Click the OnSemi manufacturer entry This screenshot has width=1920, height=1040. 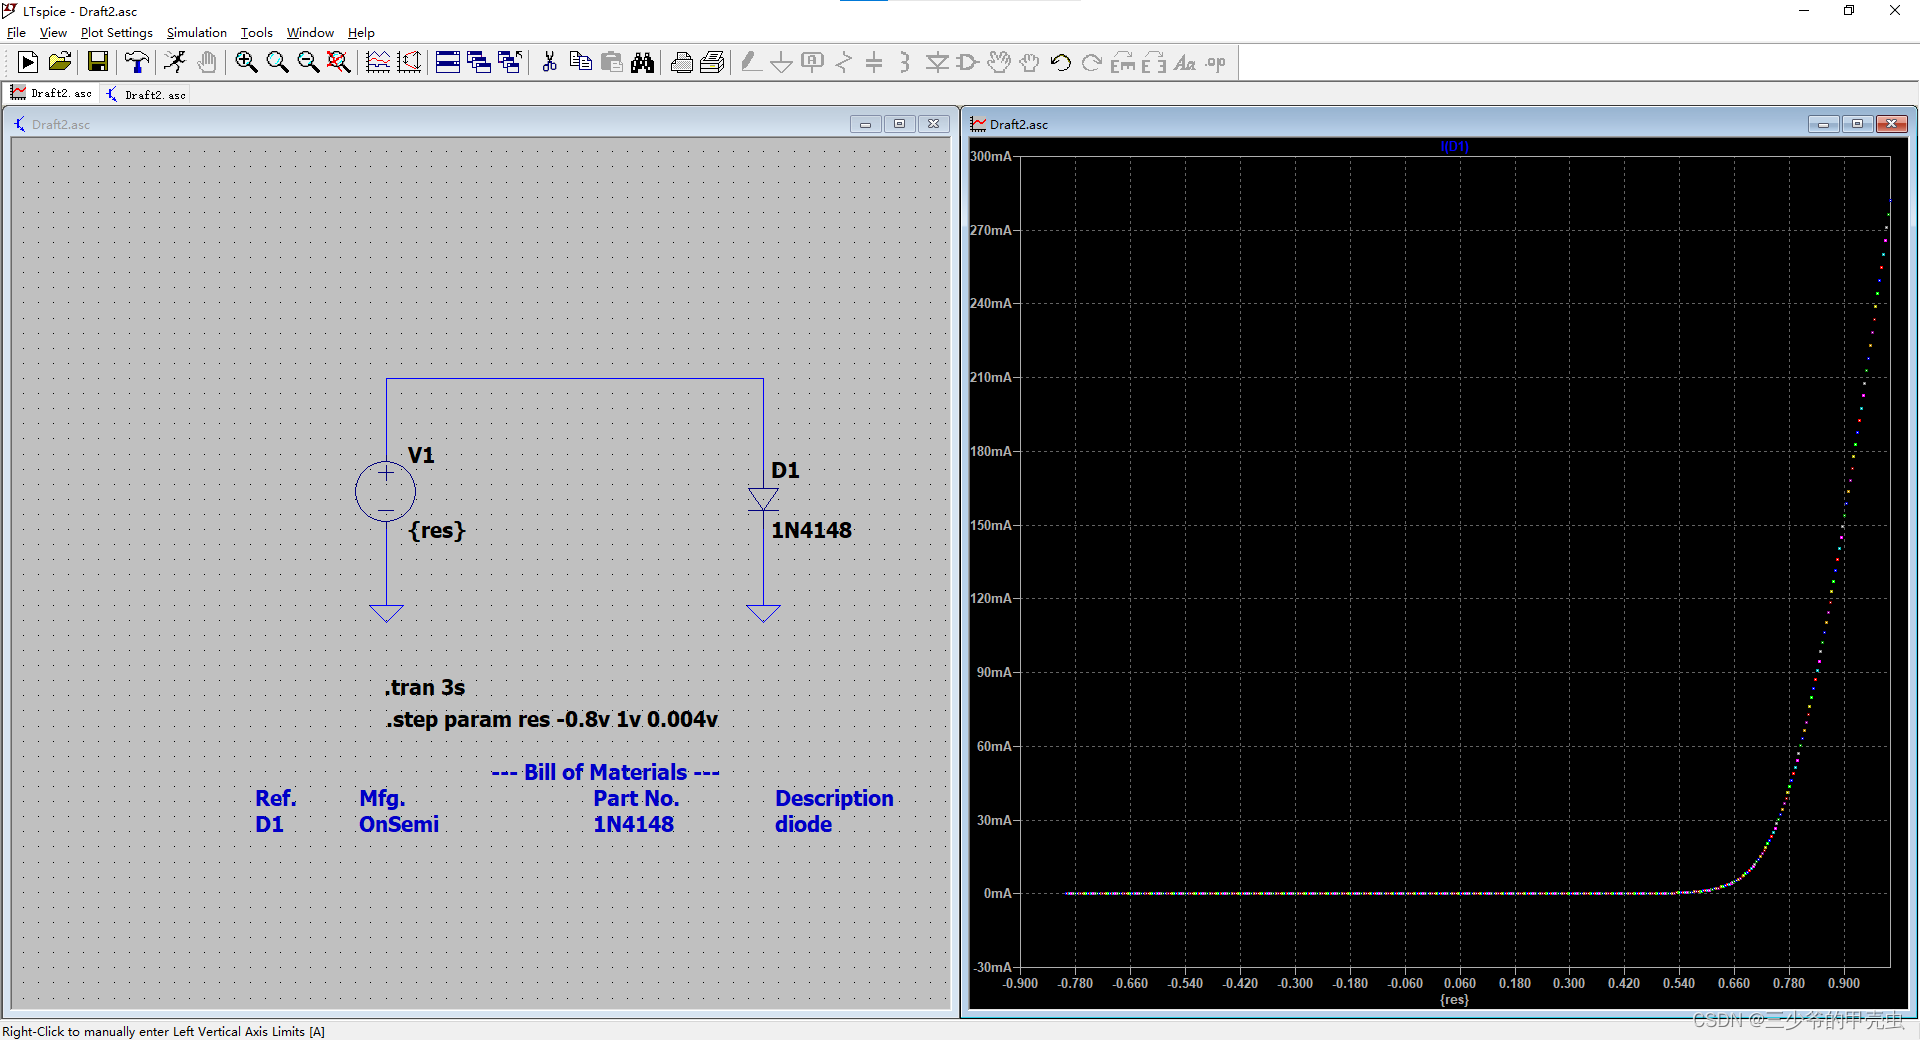(399, 824)
